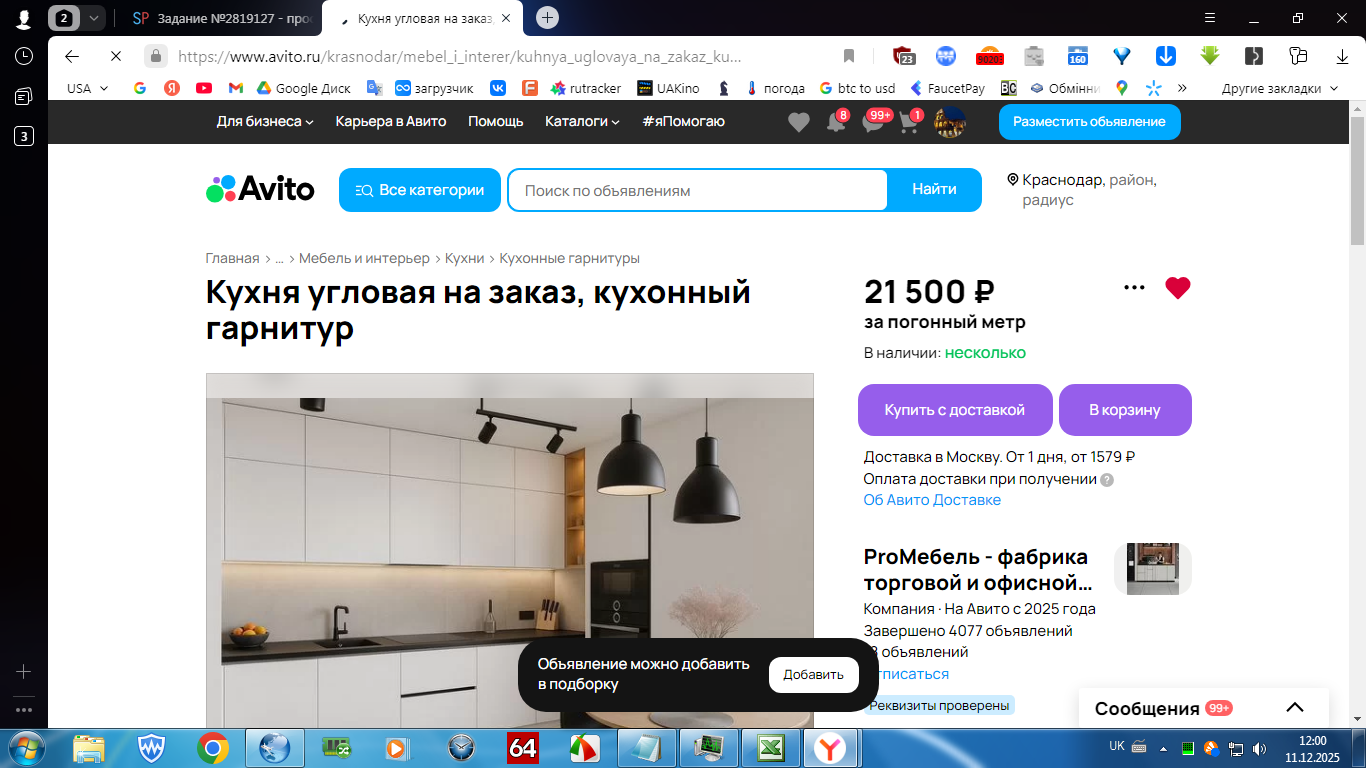Screen dimensions: 1366x768
Task: Open Об Авито Доставке link
Action: (x=932, y=500)
